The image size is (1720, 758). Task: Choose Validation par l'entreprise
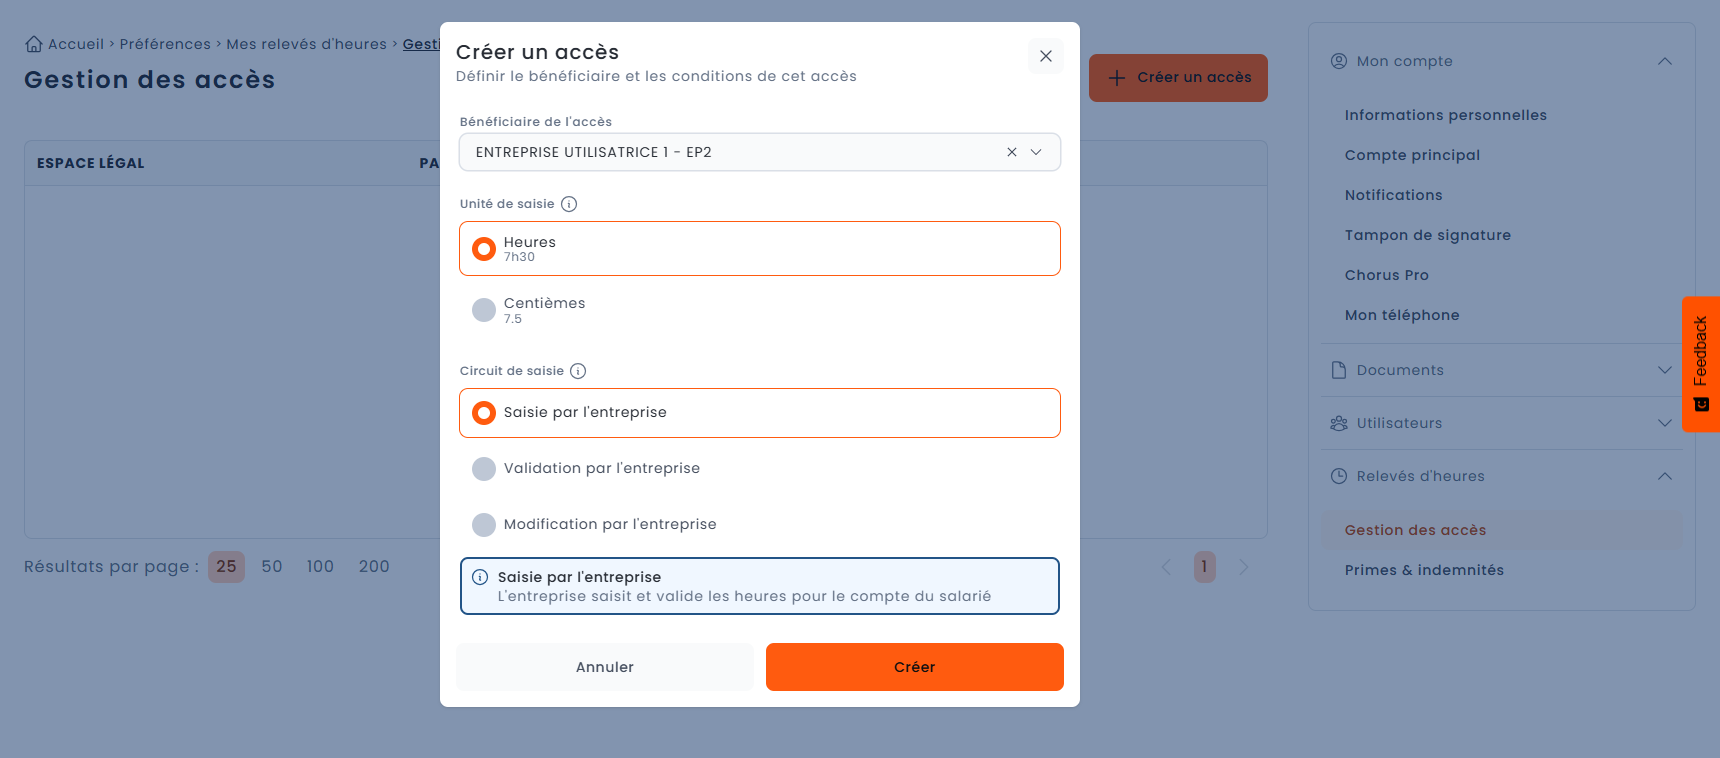(760, 468)
